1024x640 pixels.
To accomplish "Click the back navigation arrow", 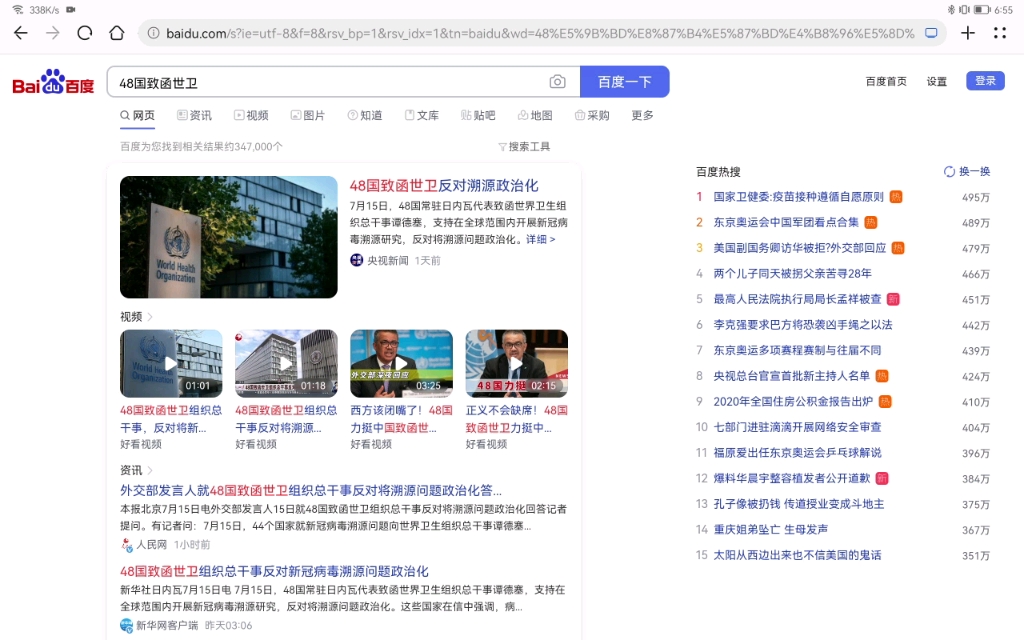I will tap(20, 32).
